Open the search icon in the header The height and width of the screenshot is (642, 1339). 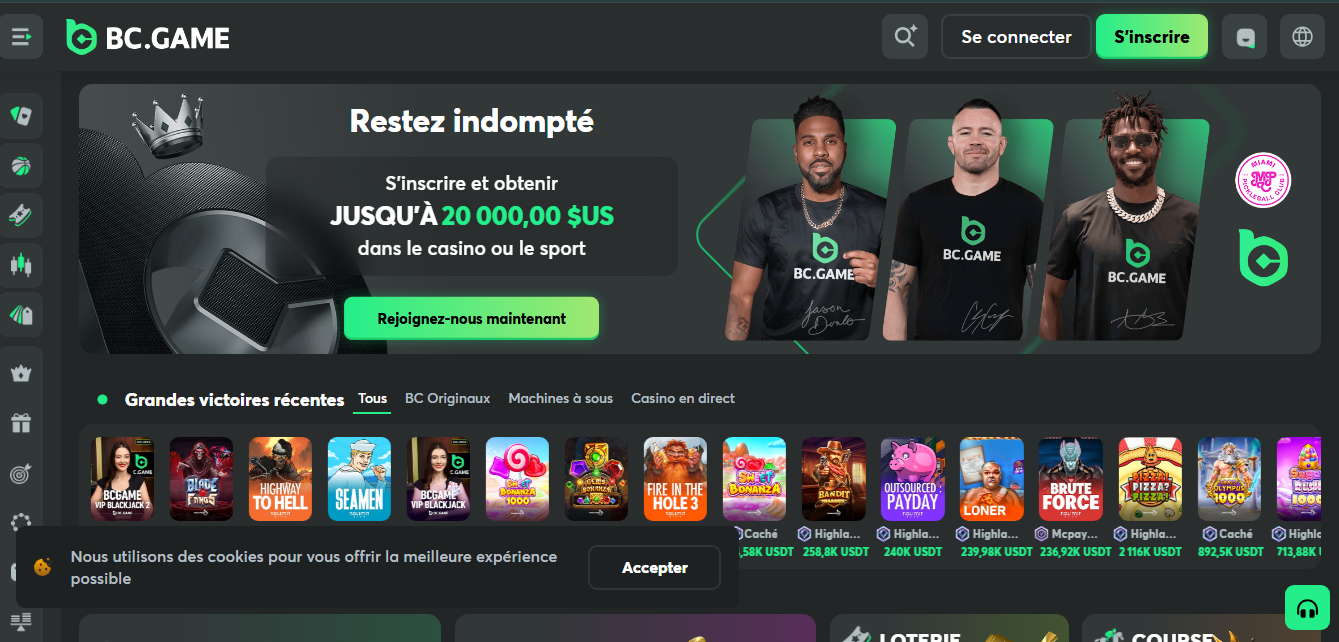[x=905, y=37]
